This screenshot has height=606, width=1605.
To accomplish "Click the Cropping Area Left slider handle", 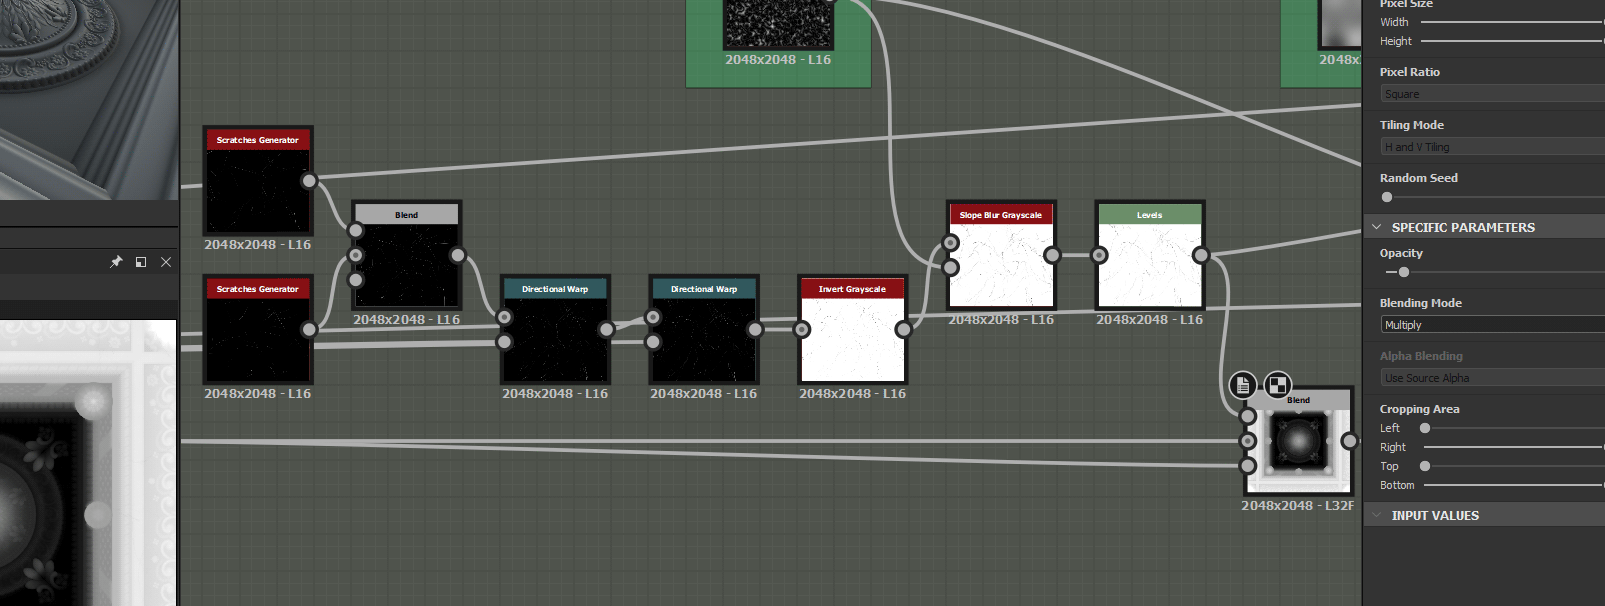I will click(1425, 428).
